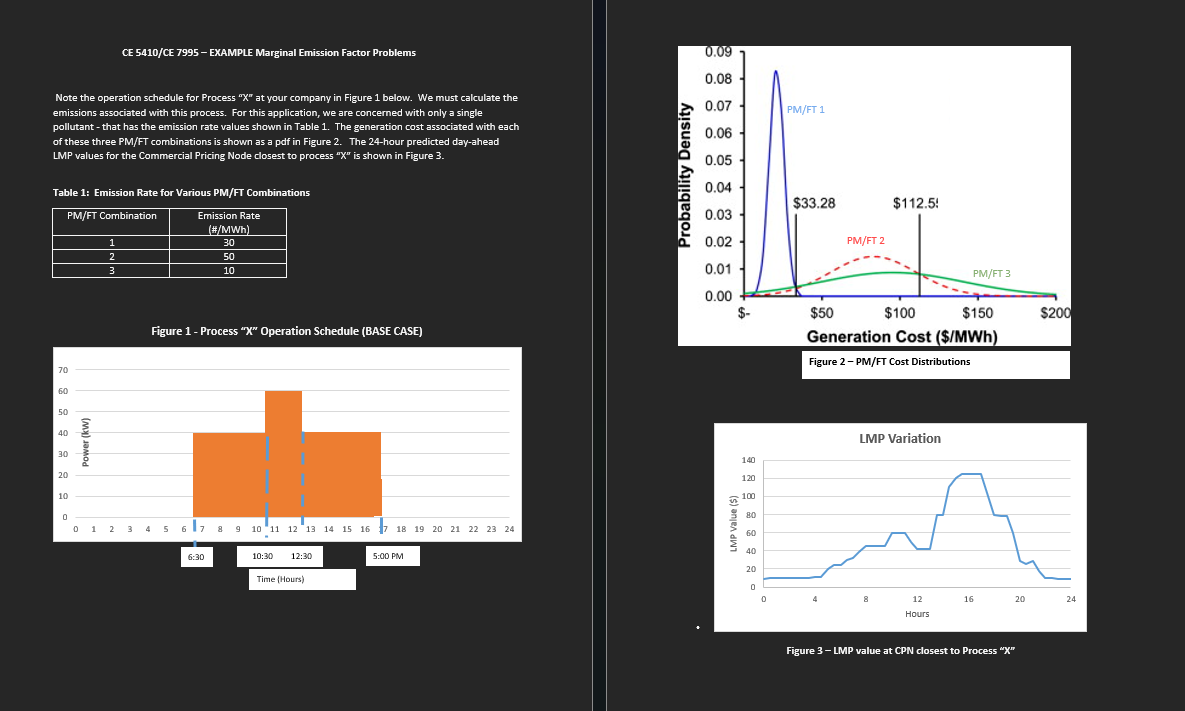This screenshot has height=711, width=1185.
Task: Select the 'Table 1: Emission Rate' caption
Action: coord(181,193)
